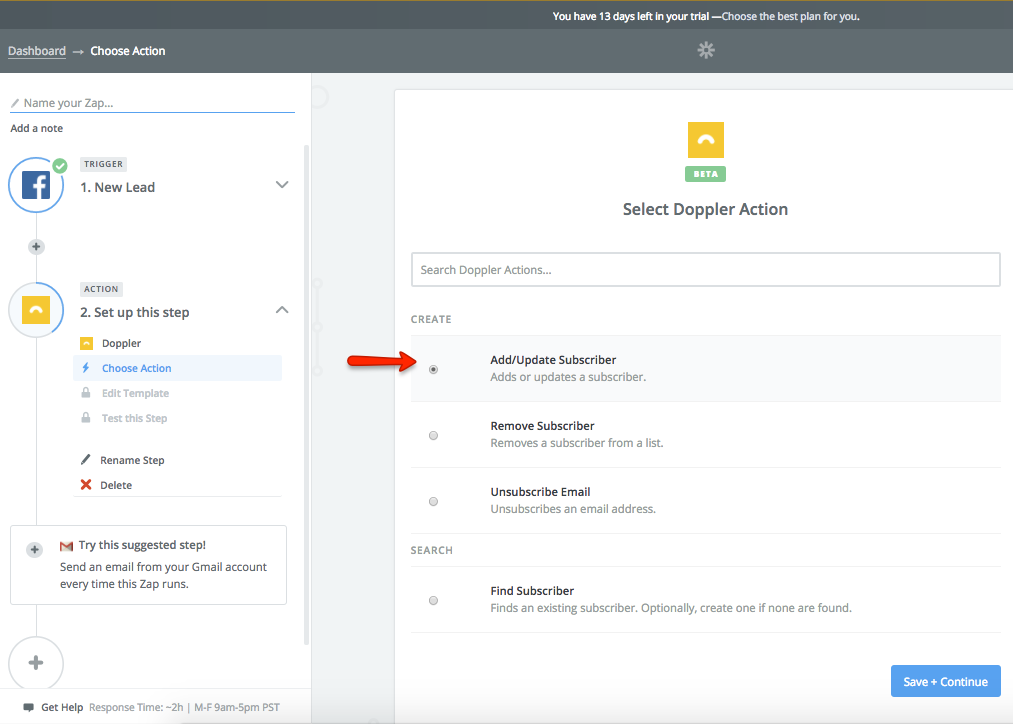This screenshot has height=724, width=1013.
Task: Click the Test this Step item
Action: click(134, 419)
